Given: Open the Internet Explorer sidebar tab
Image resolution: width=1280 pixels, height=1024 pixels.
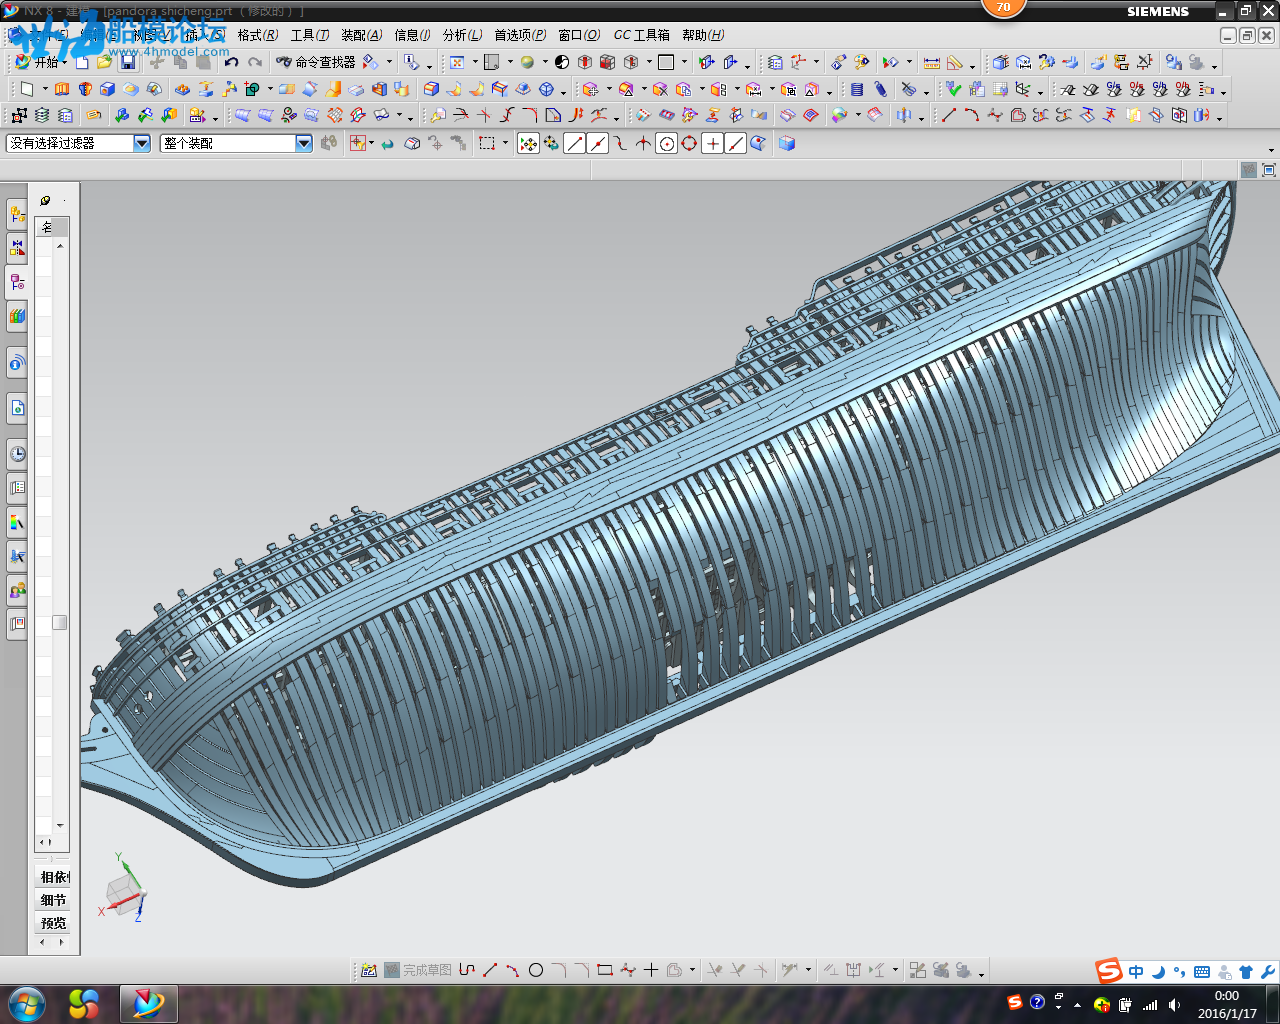Looking at the screenshot, I should tap(17, 408).
